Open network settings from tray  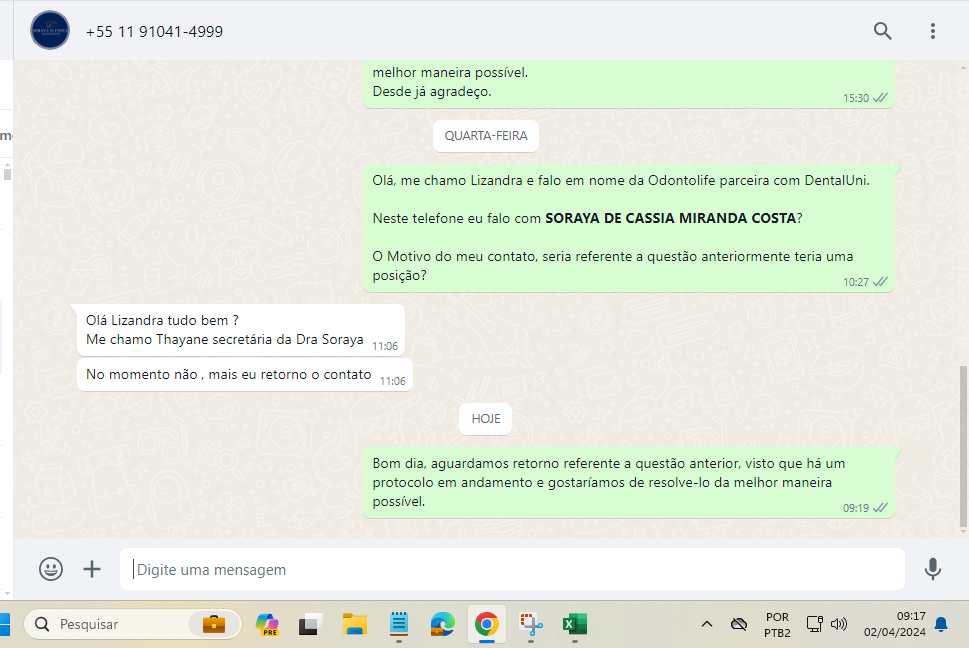815,625
